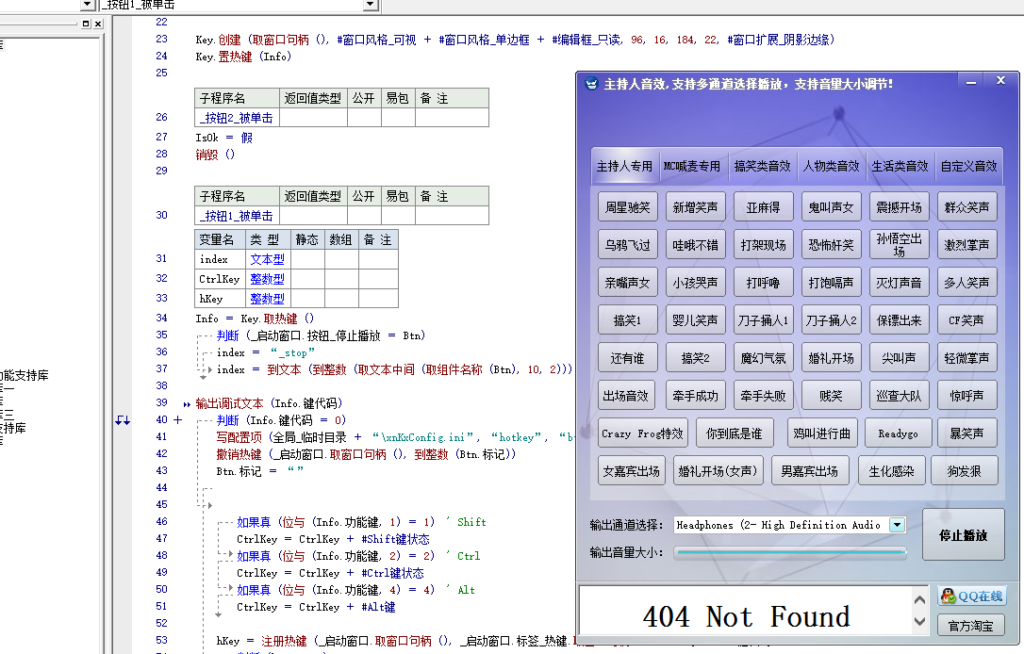This screenshot has height=654, width=1024.
Task: Open the _按钮1_被单击 procedure dropdown
Action: click(369, 5)
